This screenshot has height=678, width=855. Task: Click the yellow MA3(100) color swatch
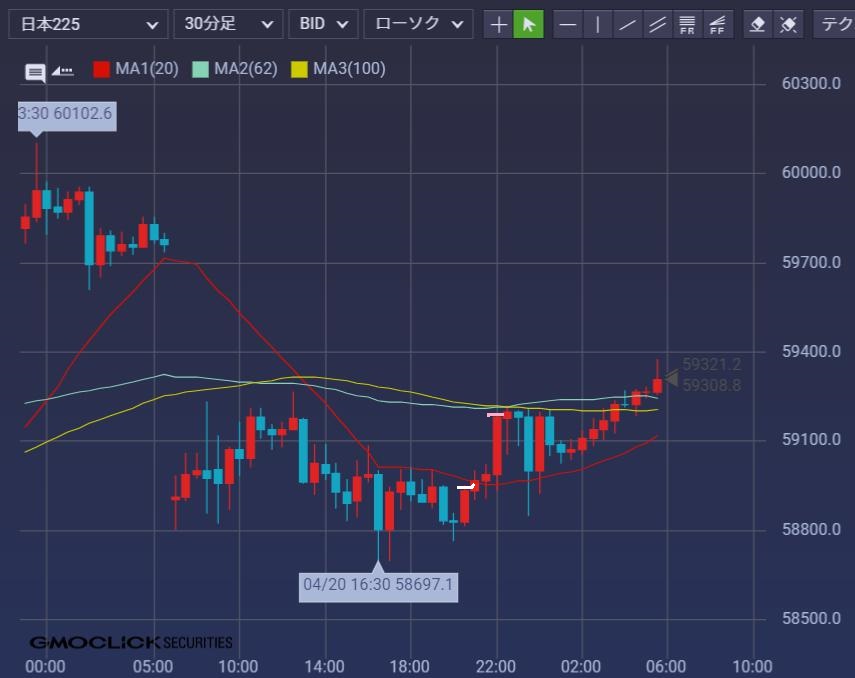299,69
